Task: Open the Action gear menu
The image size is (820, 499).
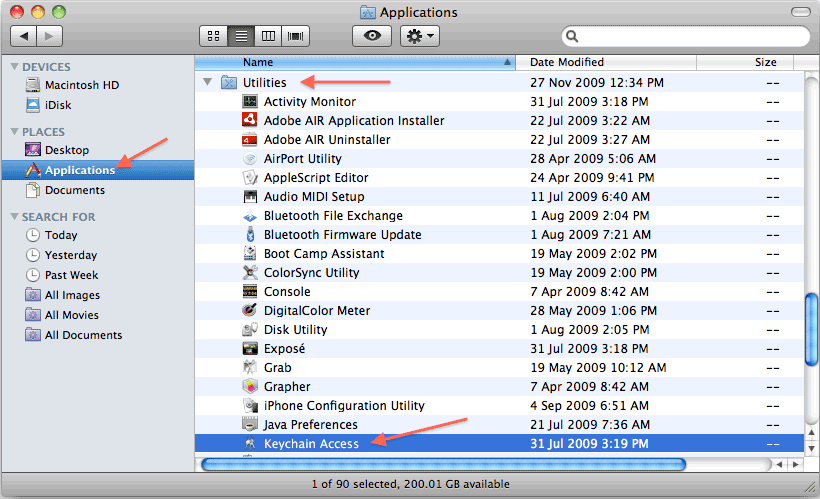Action: tap(420, 36)
